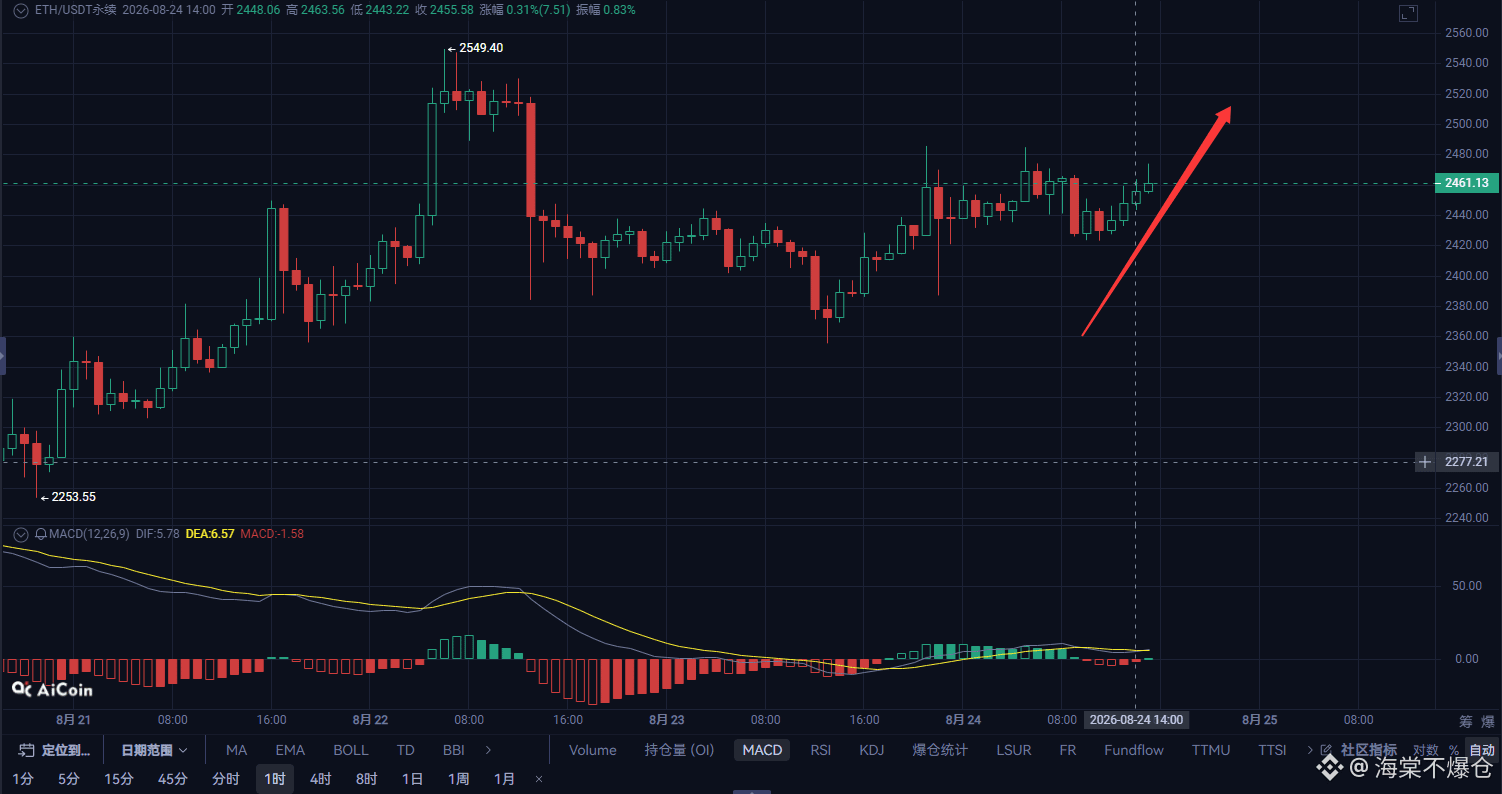This screenshot has height=794, width=1502.
Task: Click the 8月 22 date on time axis
Action: coord(370,720)
